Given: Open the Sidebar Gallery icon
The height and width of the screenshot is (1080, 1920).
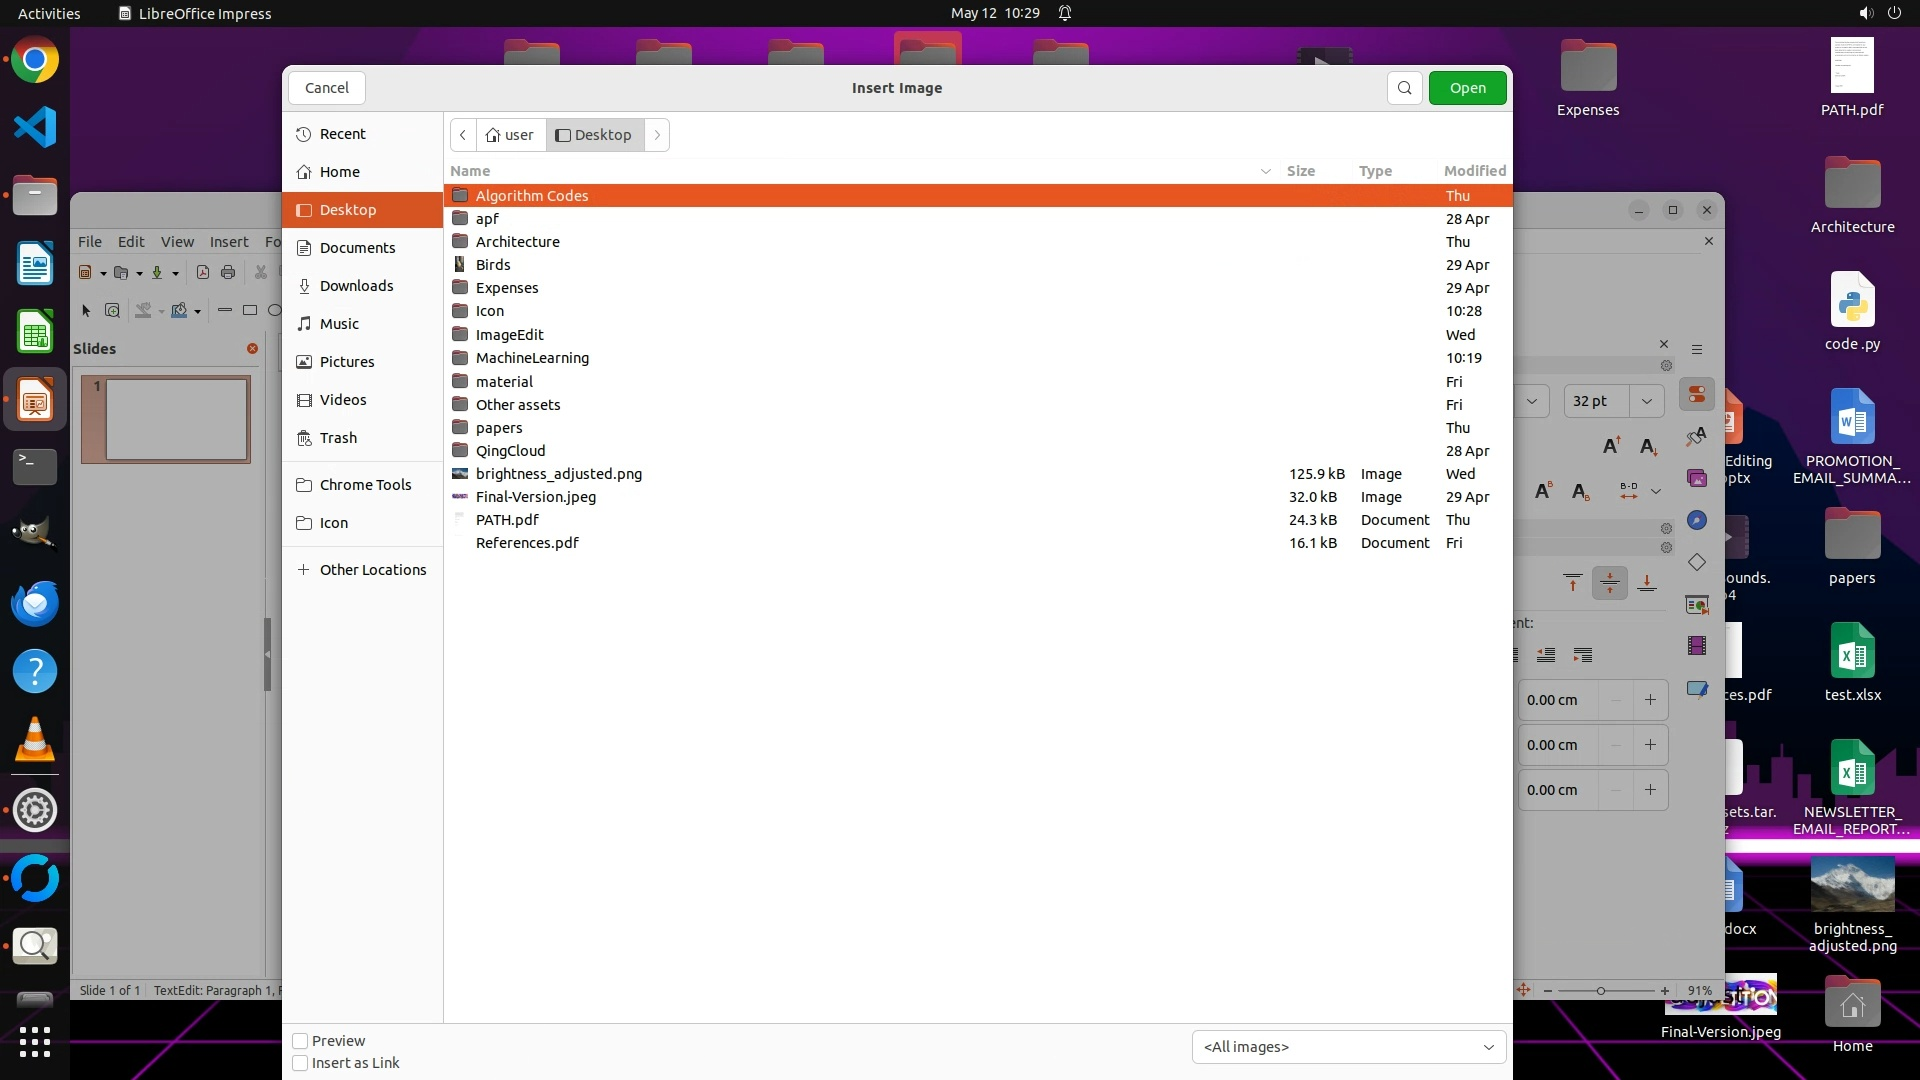Looking at the screenshot, I should tap(1697, 478).
